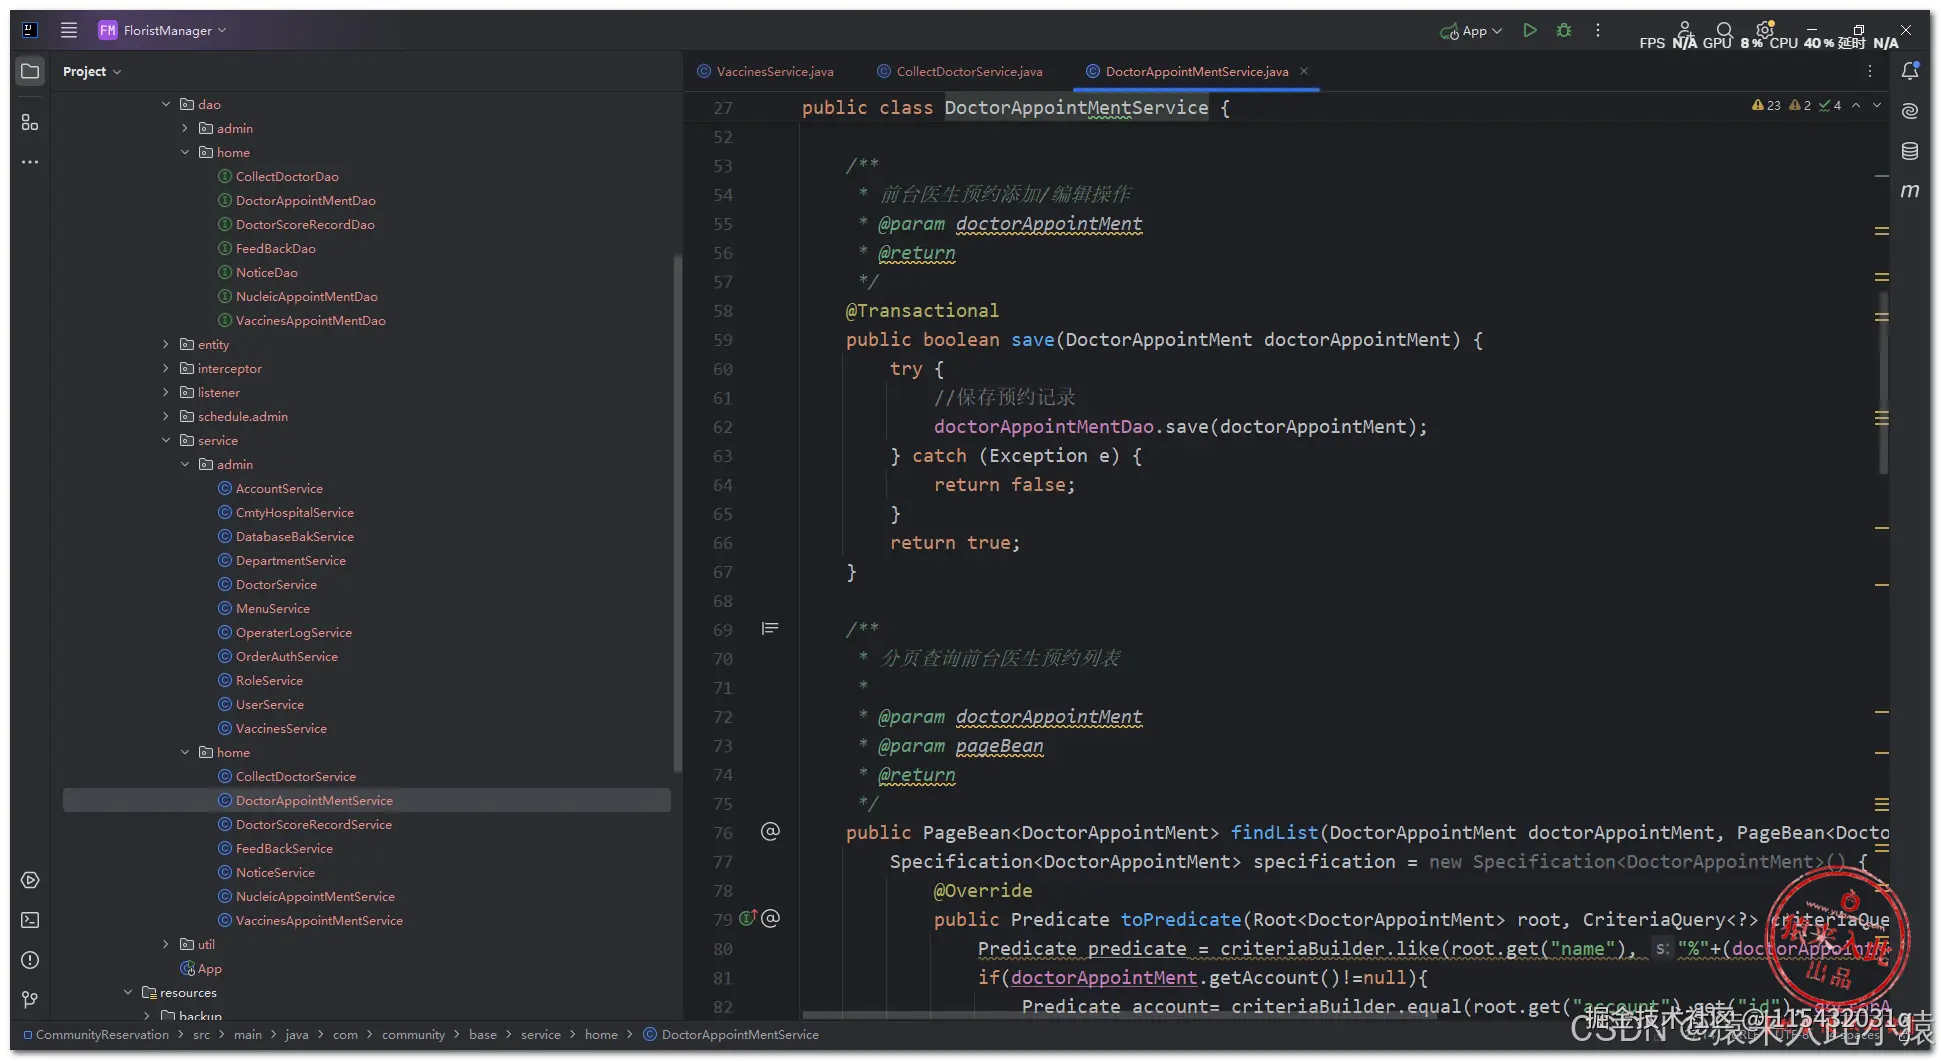Open the Git version control tool window

(x=30, y=1000)
